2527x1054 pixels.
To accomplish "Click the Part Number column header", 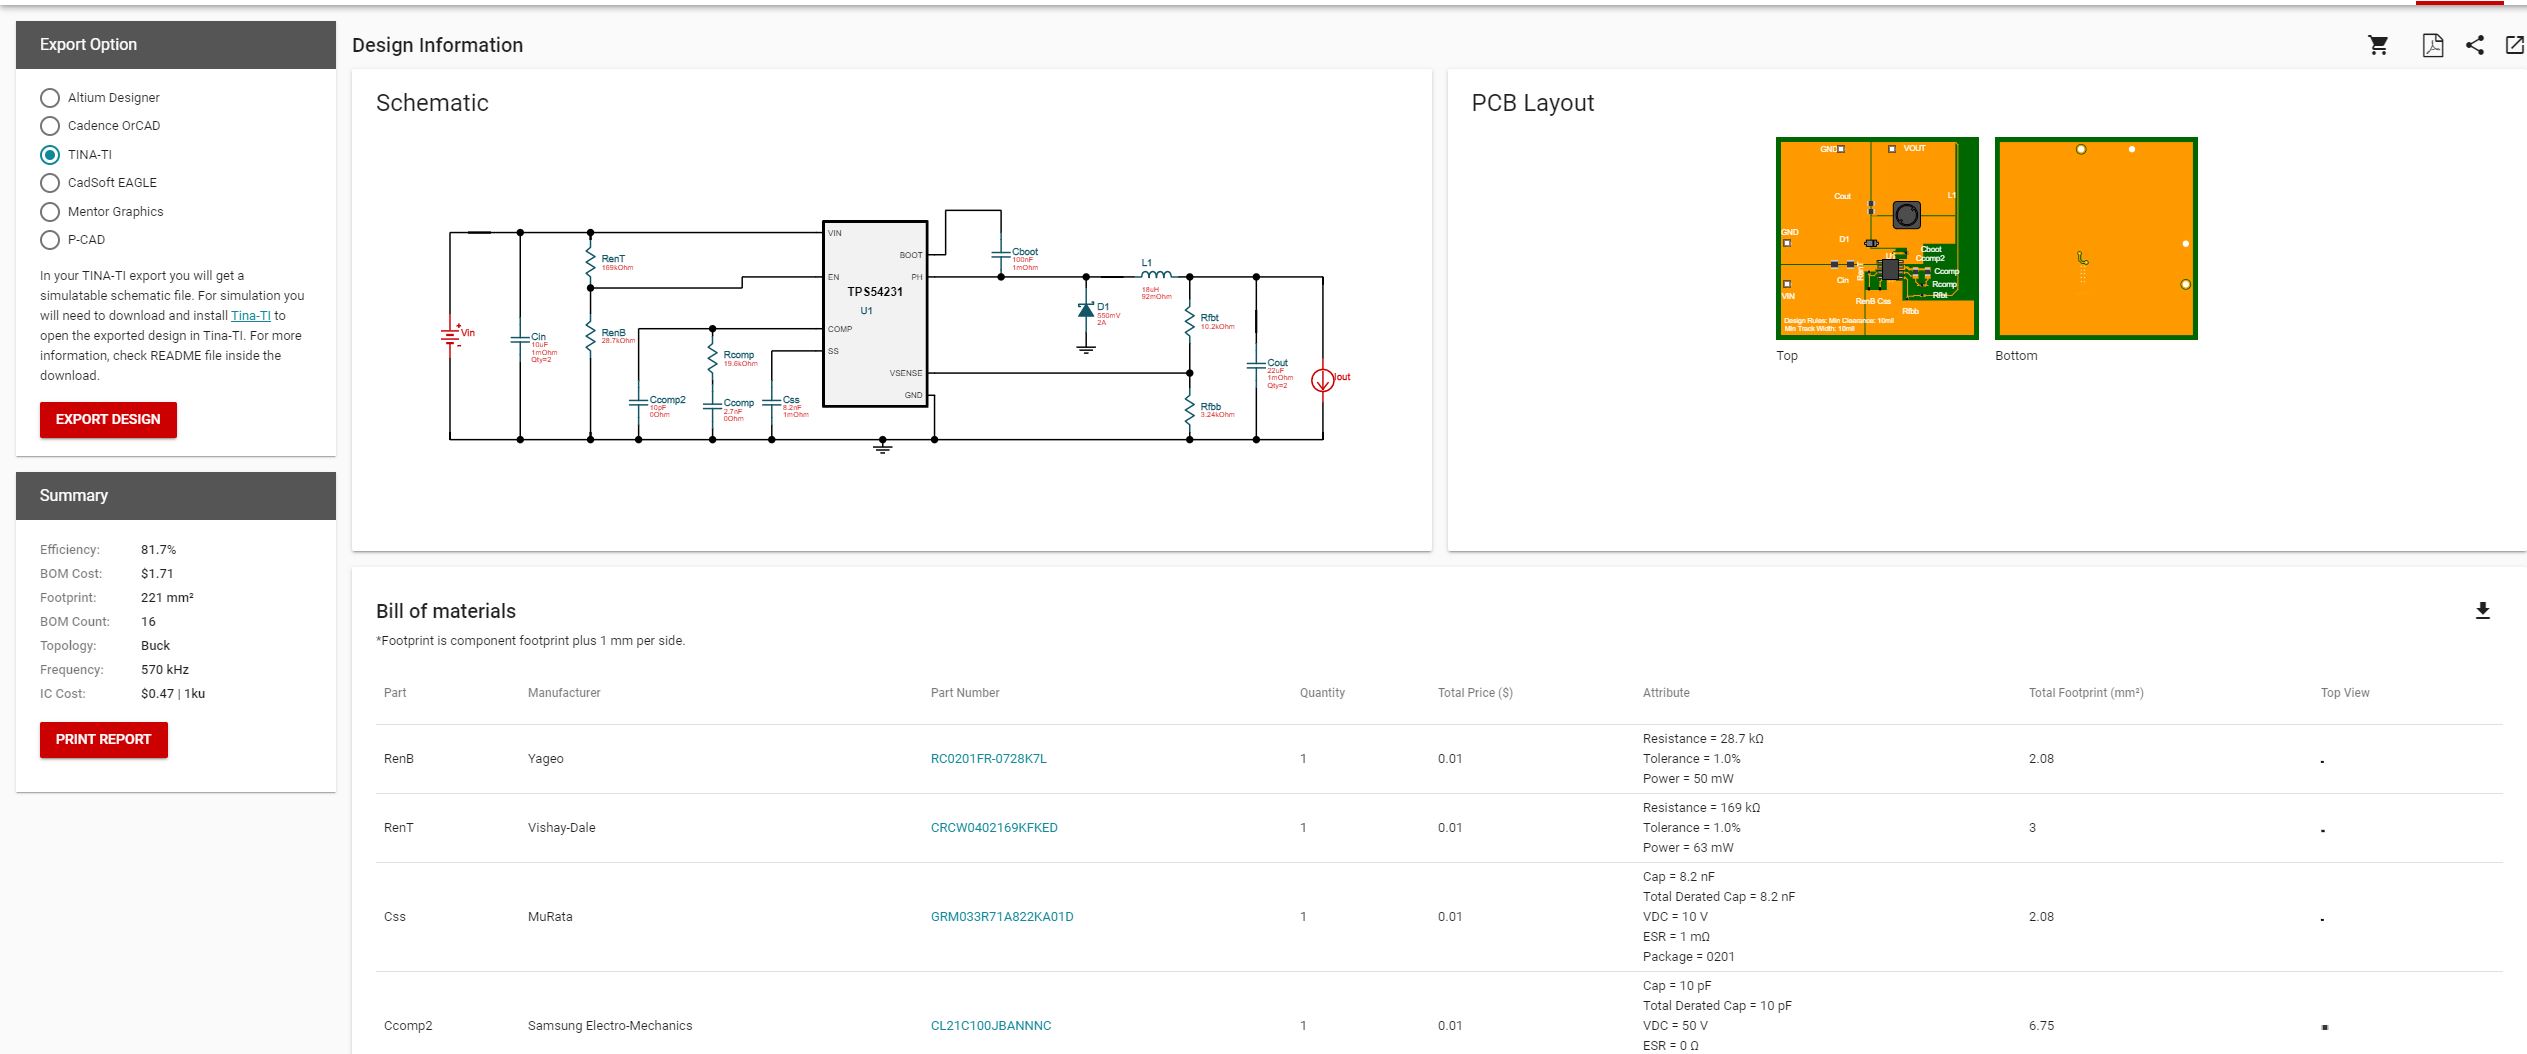I will click(965, 693).
